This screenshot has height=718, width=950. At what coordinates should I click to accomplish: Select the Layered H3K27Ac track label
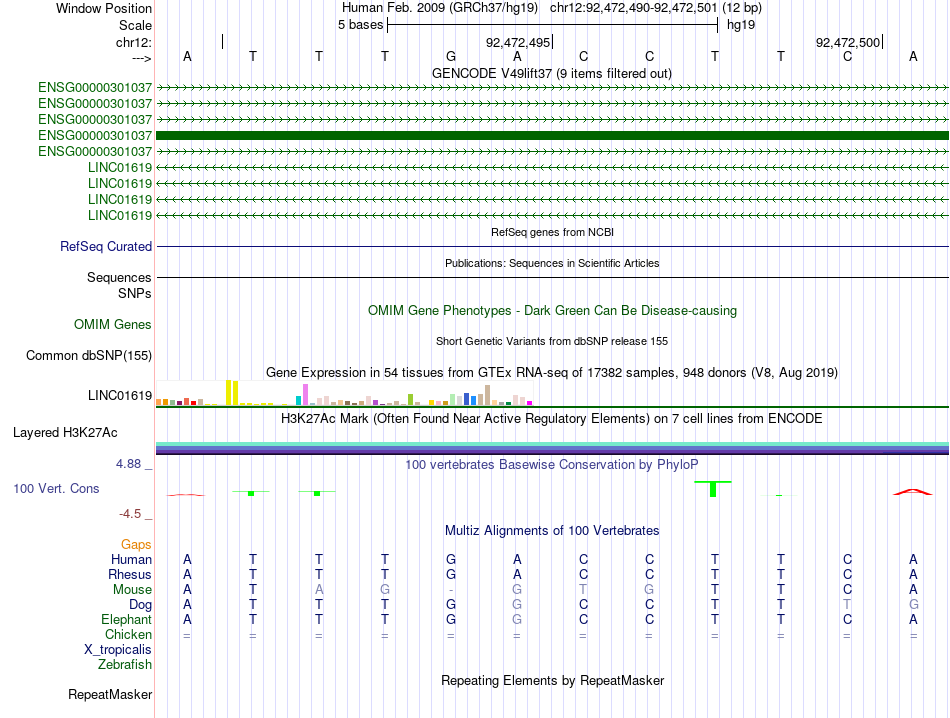[65, 433]
